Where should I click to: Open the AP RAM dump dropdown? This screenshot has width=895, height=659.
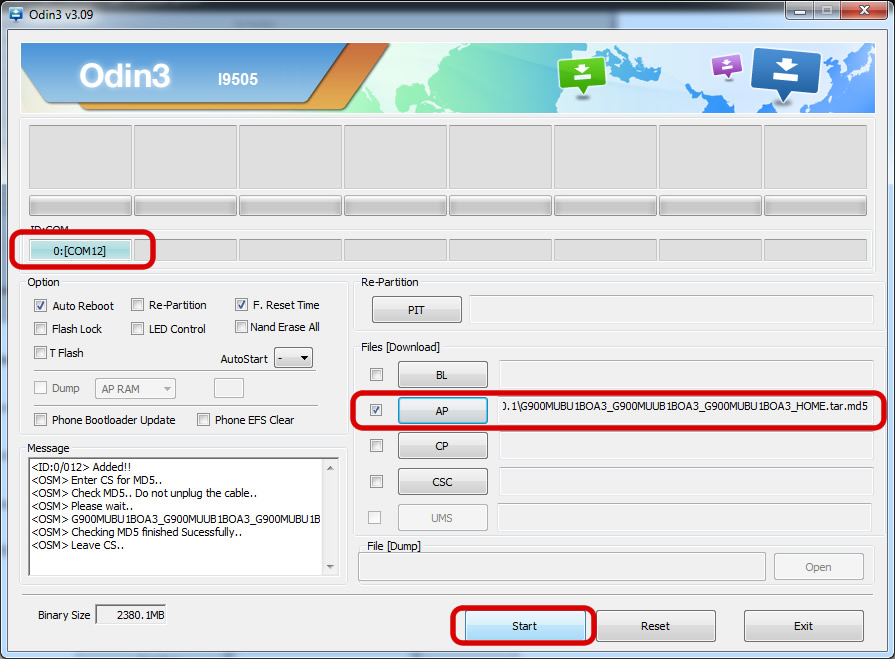[135, 389]
